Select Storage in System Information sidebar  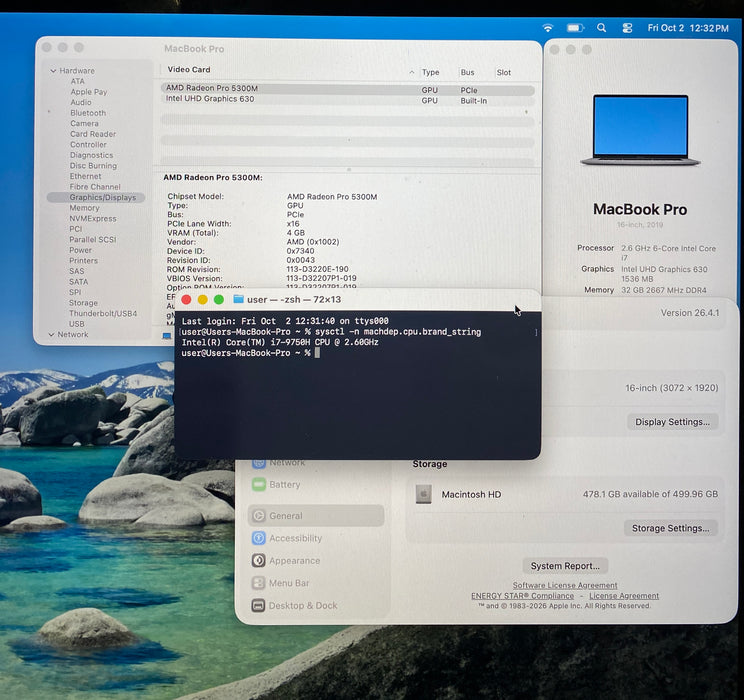[83, 303]
